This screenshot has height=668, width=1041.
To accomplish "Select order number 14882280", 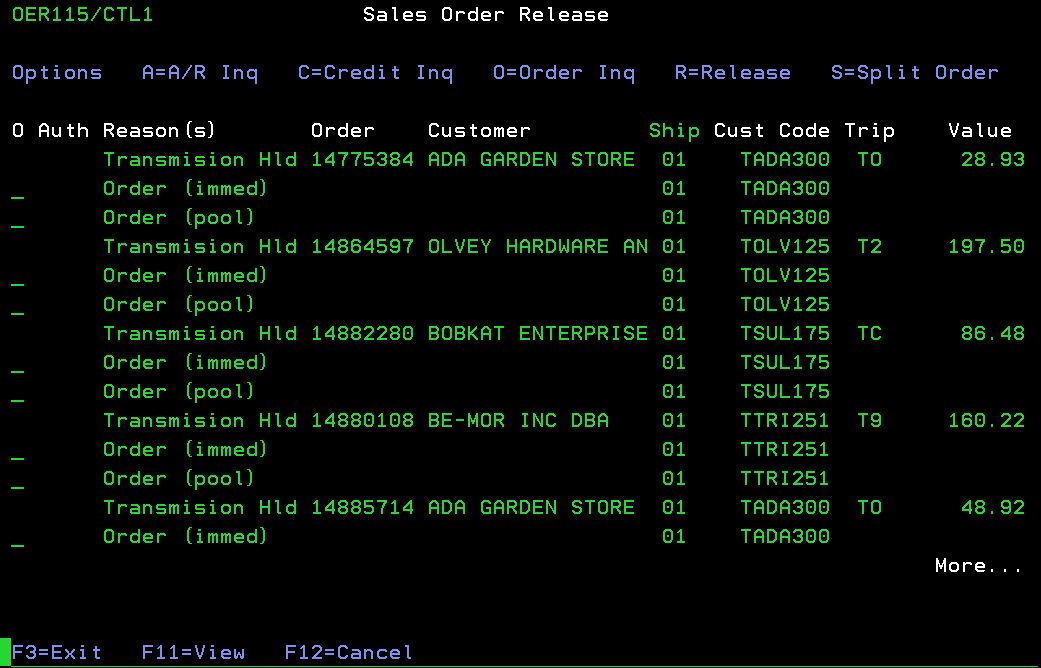I will pos(362,334).
